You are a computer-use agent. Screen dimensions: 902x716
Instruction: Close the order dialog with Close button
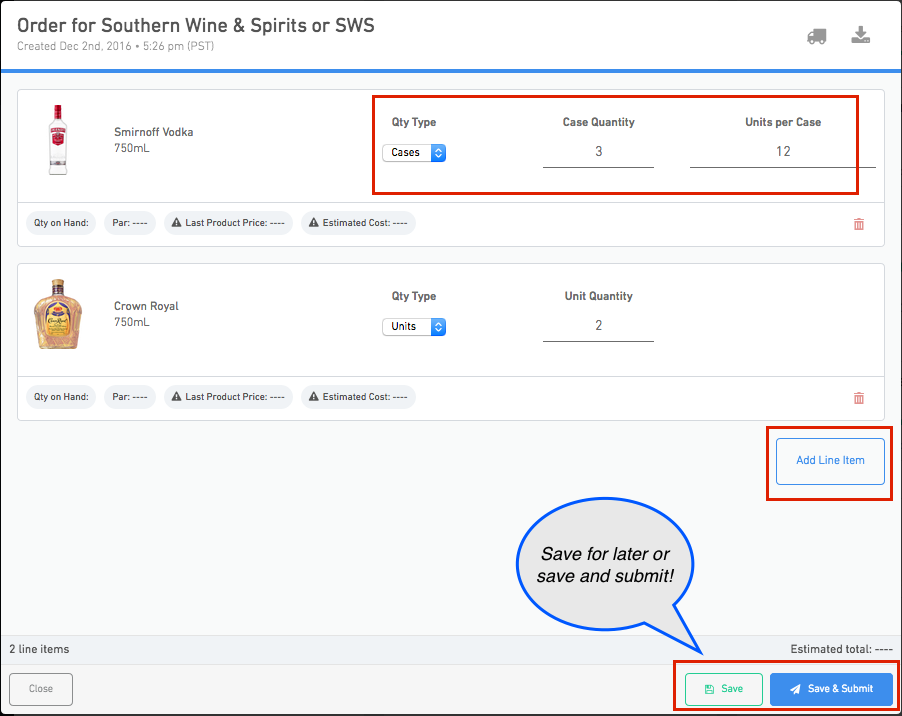pos(41,689)
